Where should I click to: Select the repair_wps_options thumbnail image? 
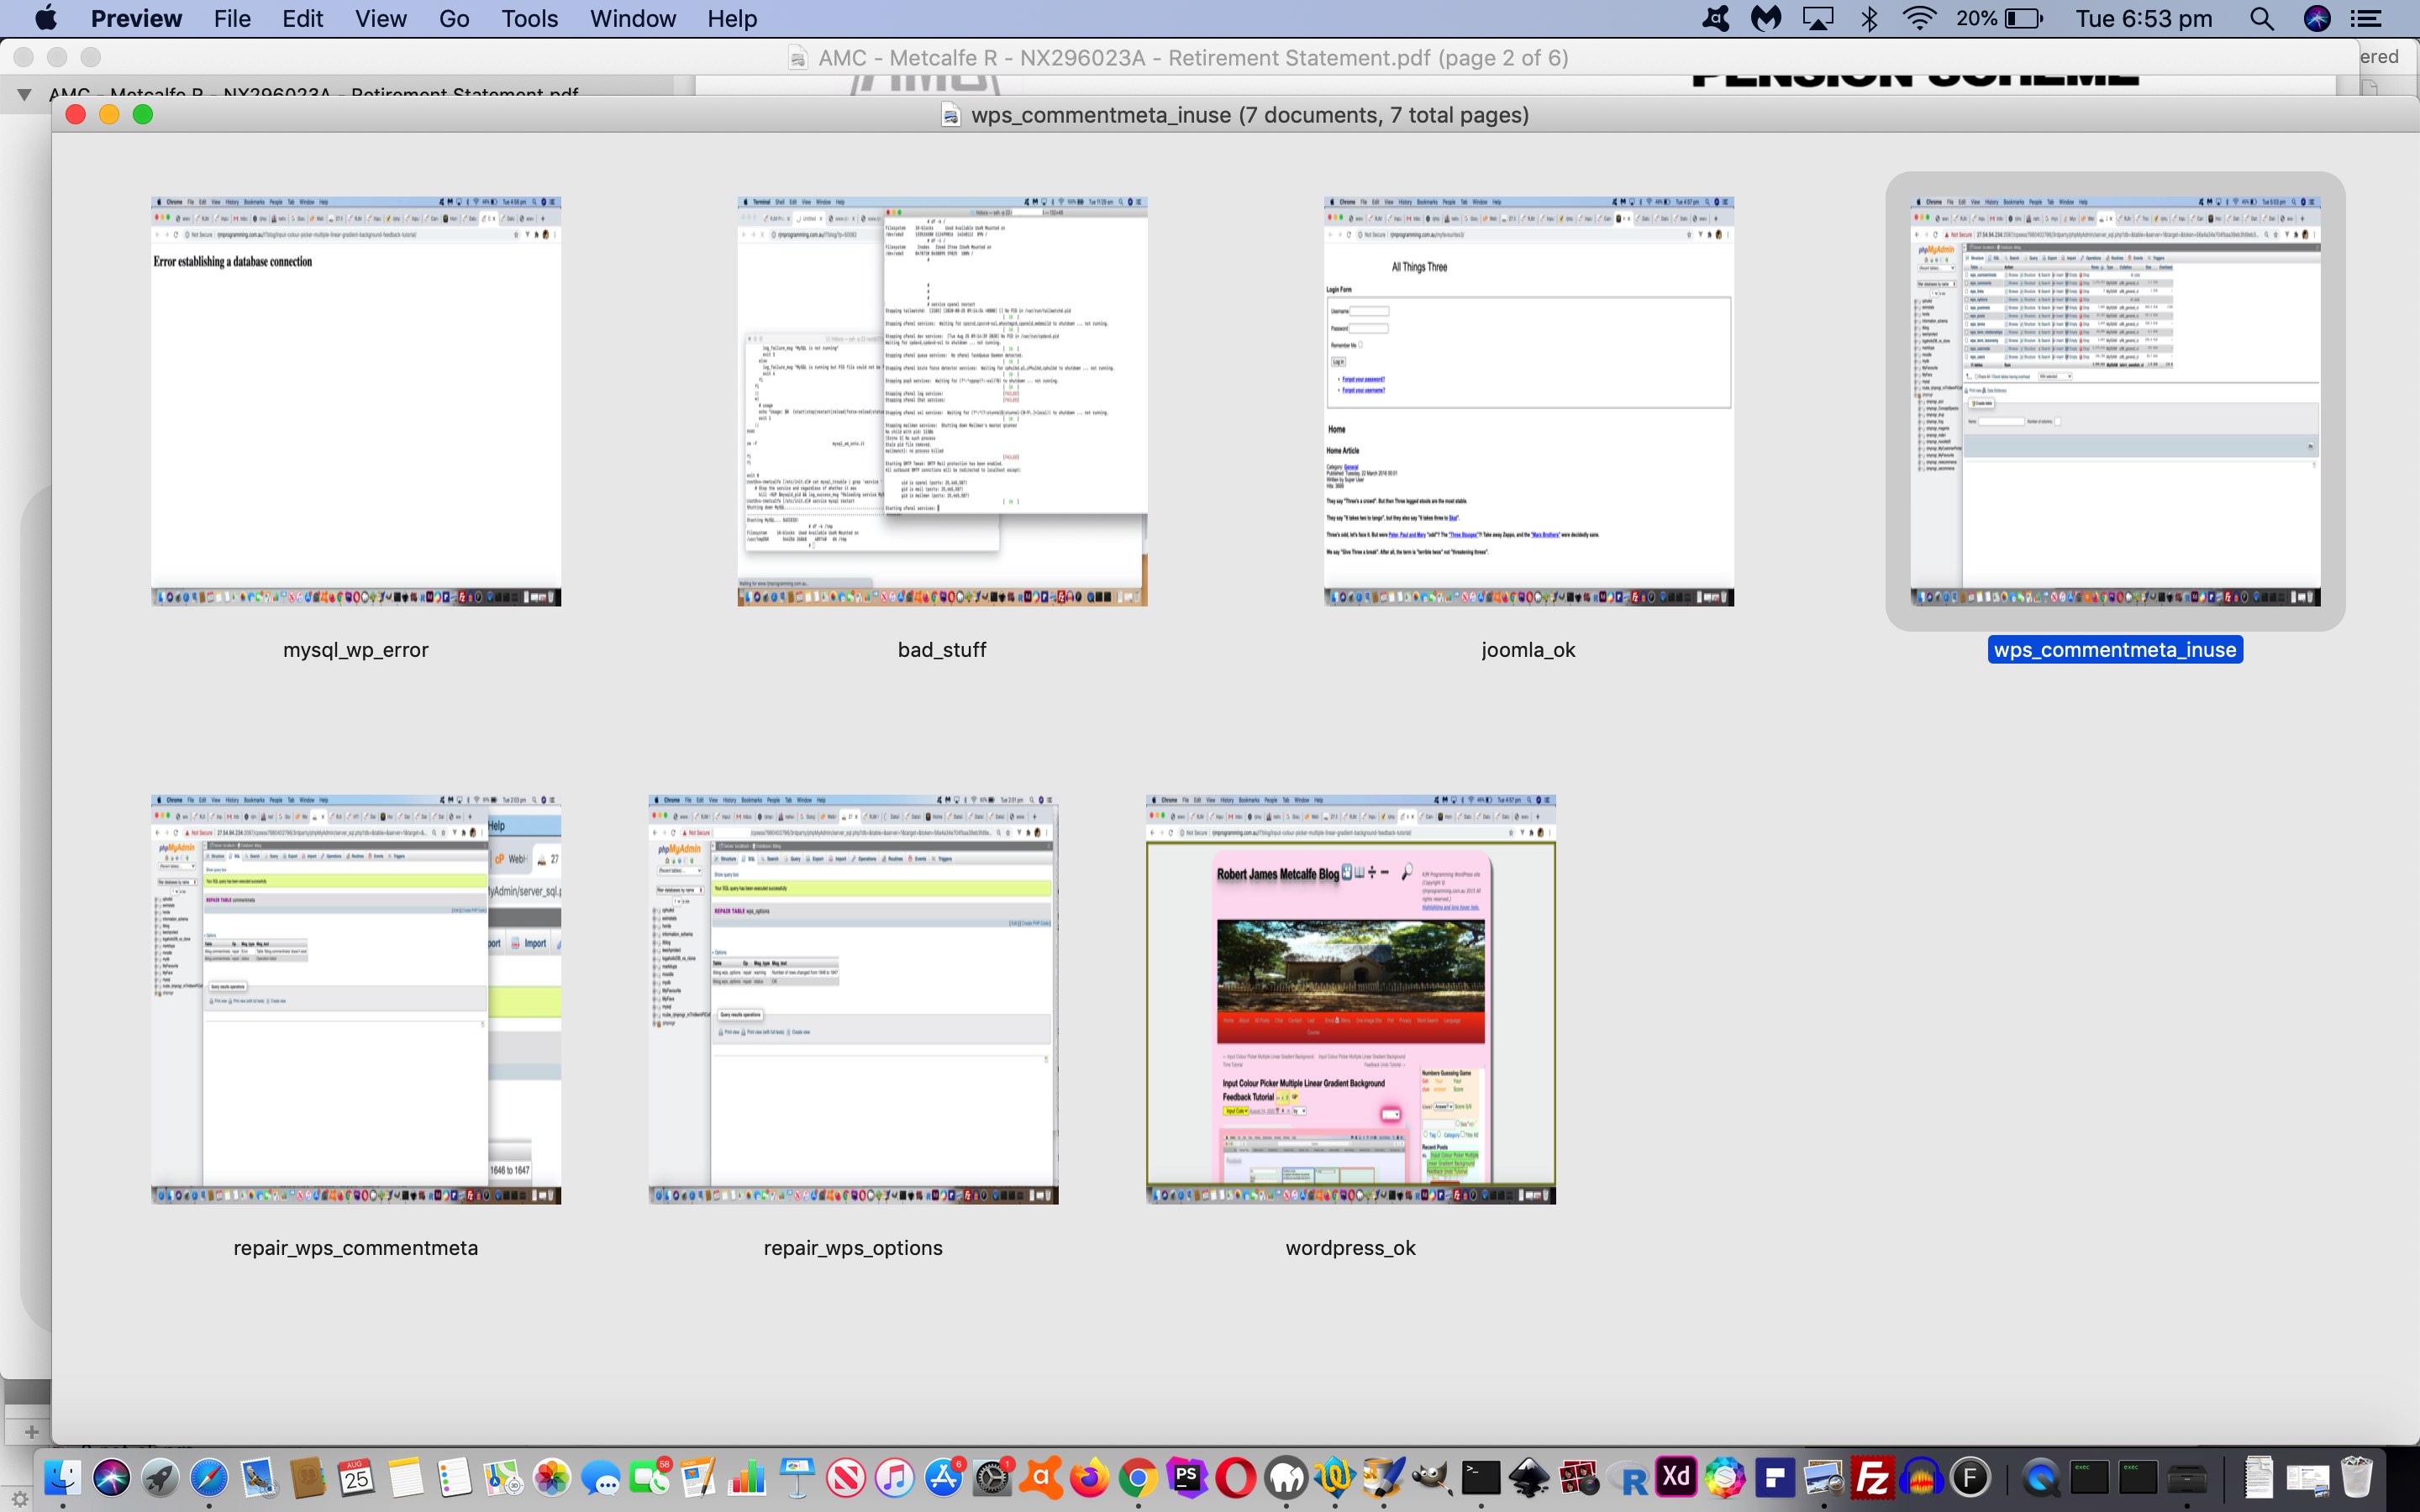853,1000
